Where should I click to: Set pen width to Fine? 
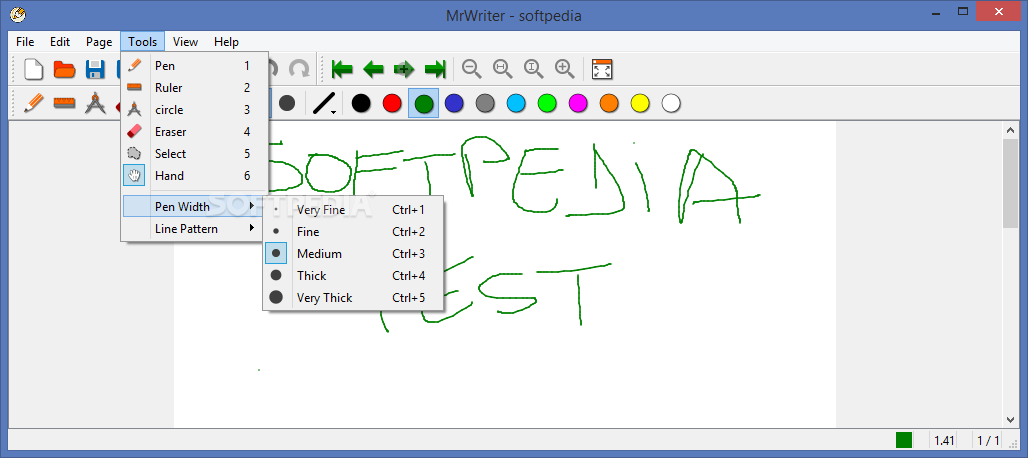[x=353, y=231]
